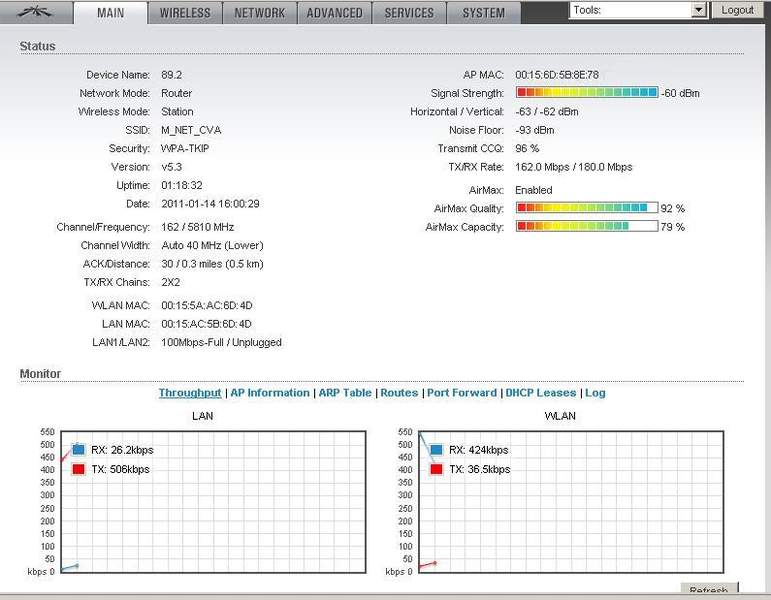Select the SSID value M_NET_CVA
The image size is (771, 600).
[191, 130]
